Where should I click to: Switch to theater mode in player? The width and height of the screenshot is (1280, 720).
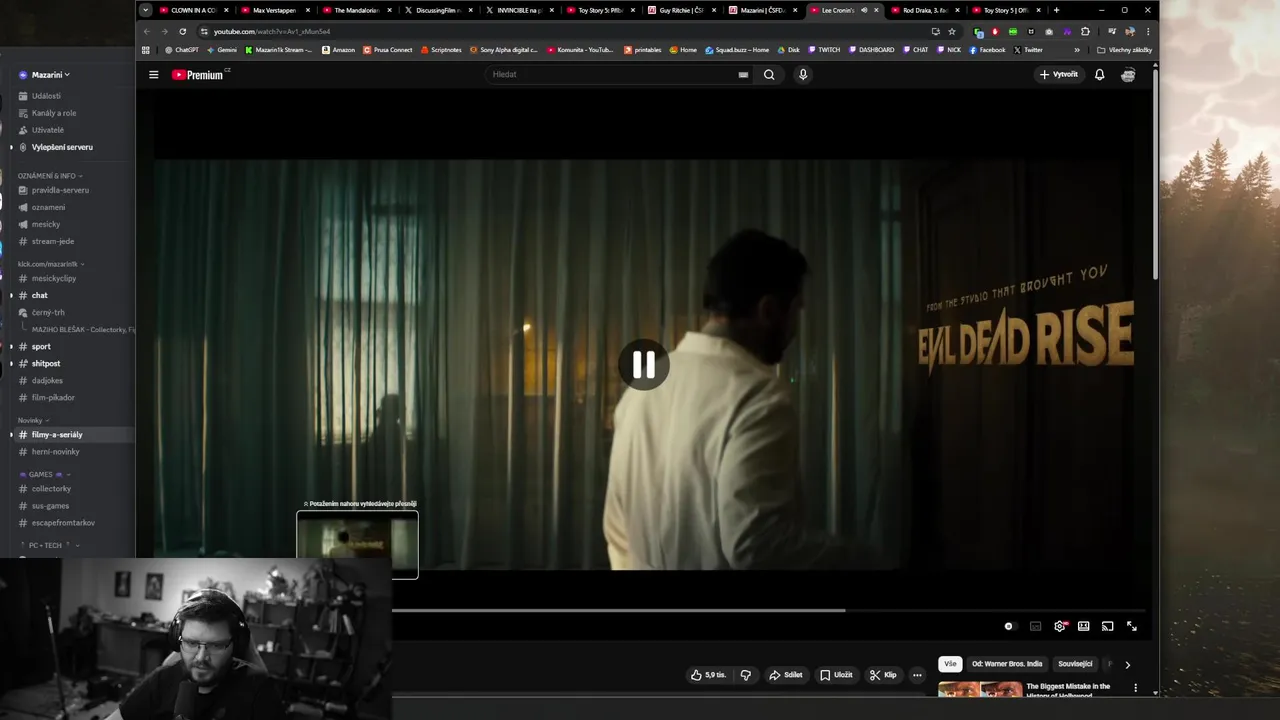click(1083, 626)
